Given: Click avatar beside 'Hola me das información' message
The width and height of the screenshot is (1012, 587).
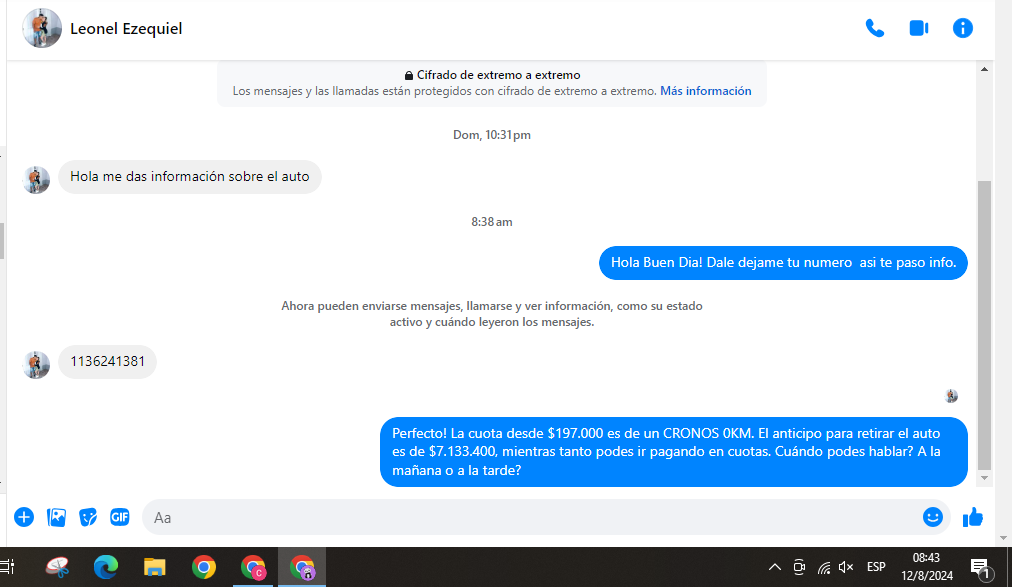Looking at the screenshot, I should point(36,180).
